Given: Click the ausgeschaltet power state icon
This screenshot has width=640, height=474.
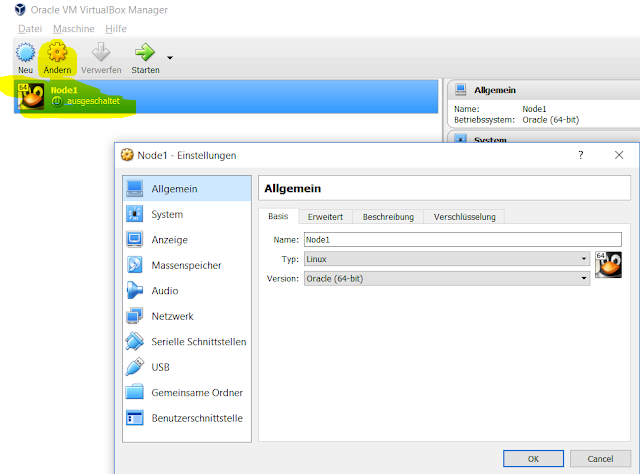Looking at the screenshot, I should (x=57, y=101).
